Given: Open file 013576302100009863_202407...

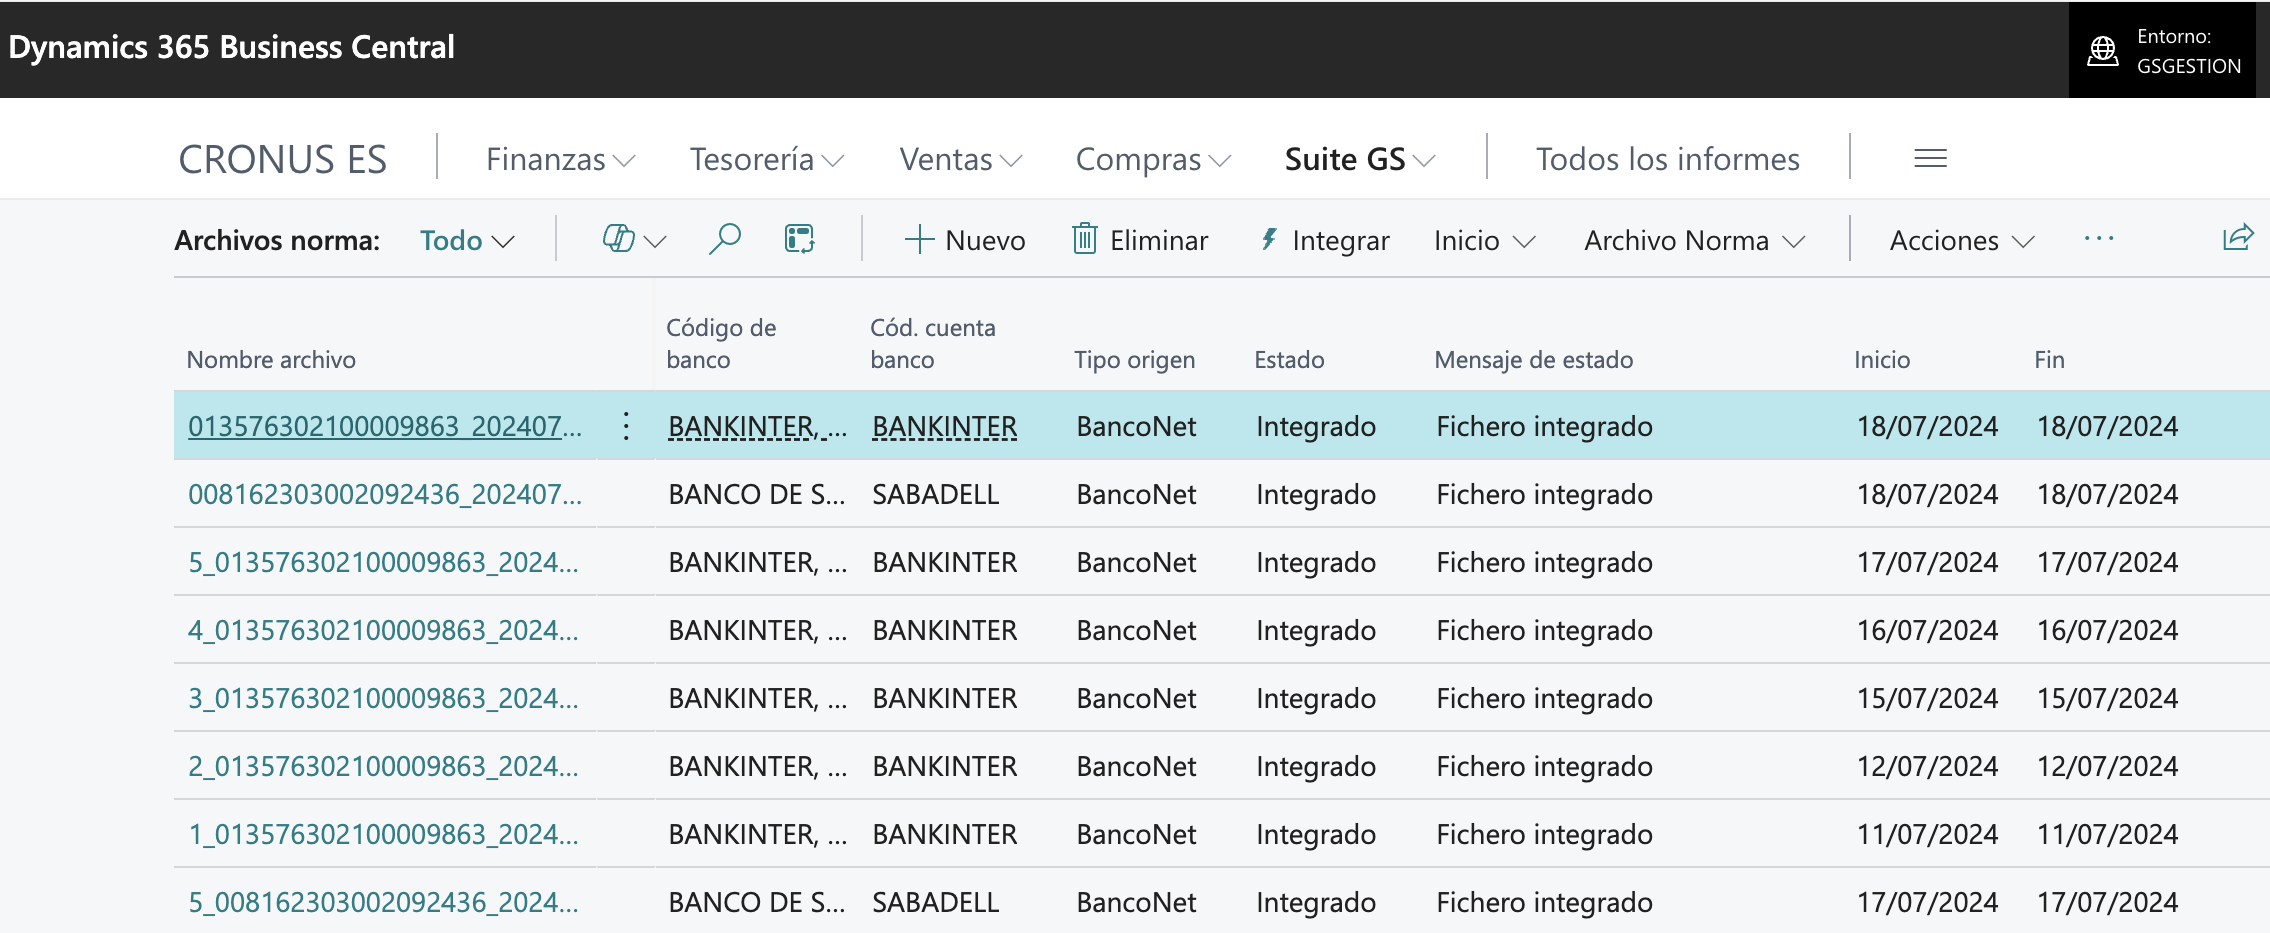Looking at the screenshot, I should (x=385, y=426).
